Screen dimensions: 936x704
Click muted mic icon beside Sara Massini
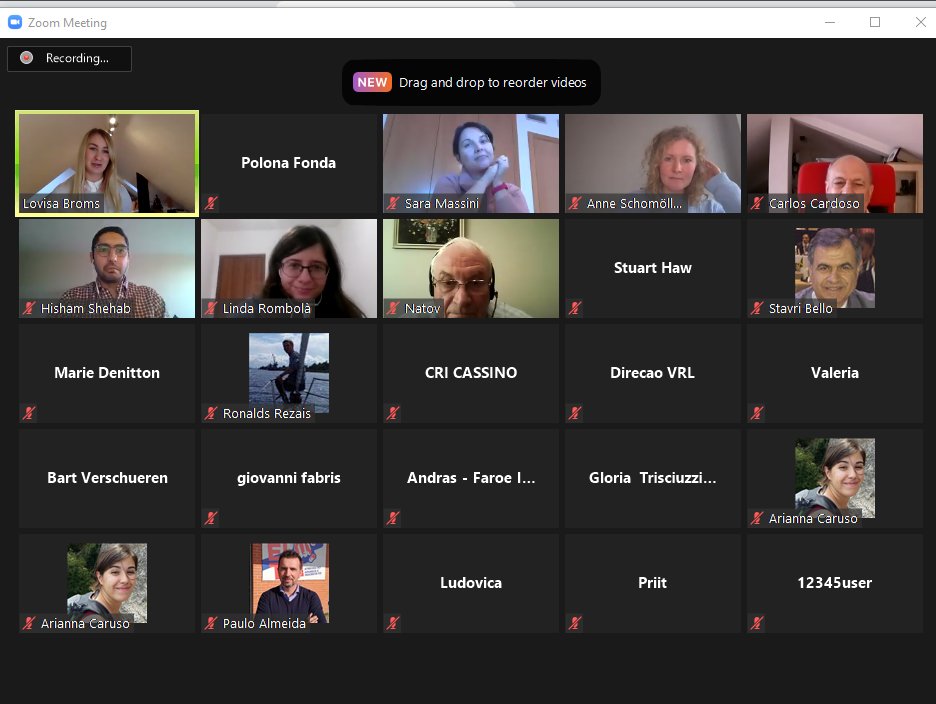click(x=393, y=203)
